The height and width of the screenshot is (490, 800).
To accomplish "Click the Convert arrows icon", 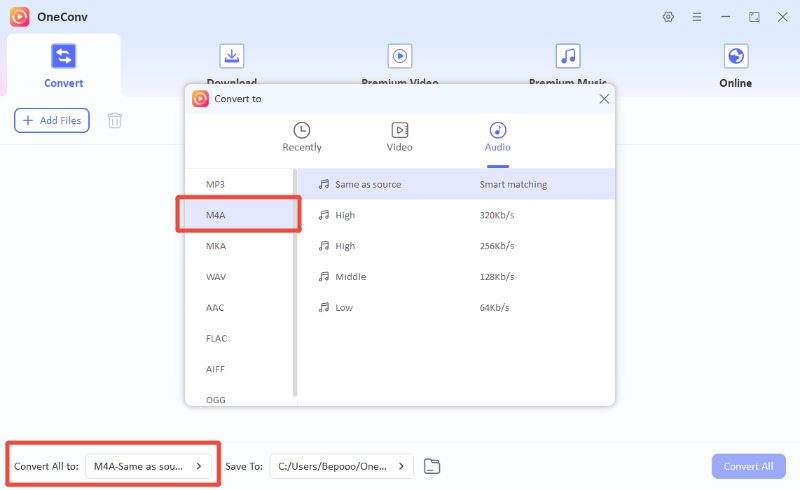I will (63, 56).
